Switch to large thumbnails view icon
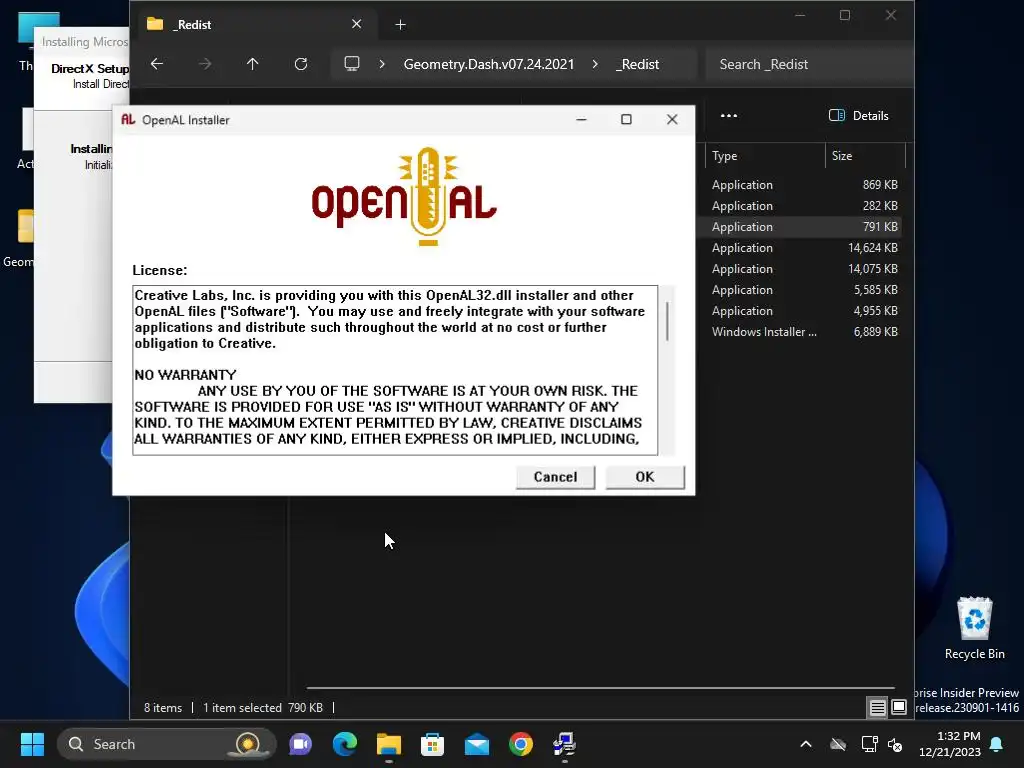Viewport: 1024px width, 768px height. pyautogui.click(x=899, y=707)
